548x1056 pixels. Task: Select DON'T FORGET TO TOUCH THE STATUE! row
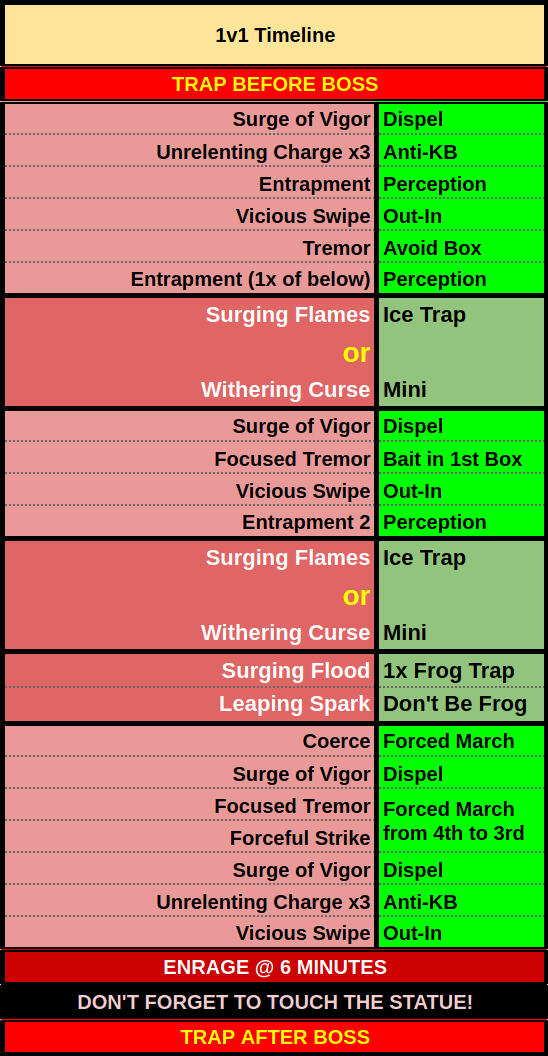[275, 1001]
